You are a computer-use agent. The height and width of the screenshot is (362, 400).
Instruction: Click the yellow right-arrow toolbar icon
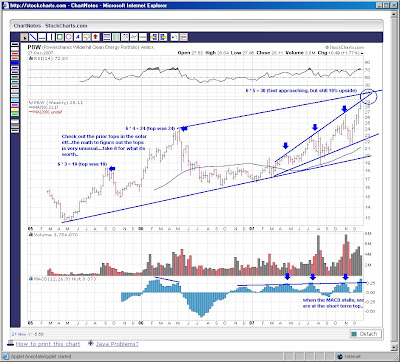coord(163,37)
